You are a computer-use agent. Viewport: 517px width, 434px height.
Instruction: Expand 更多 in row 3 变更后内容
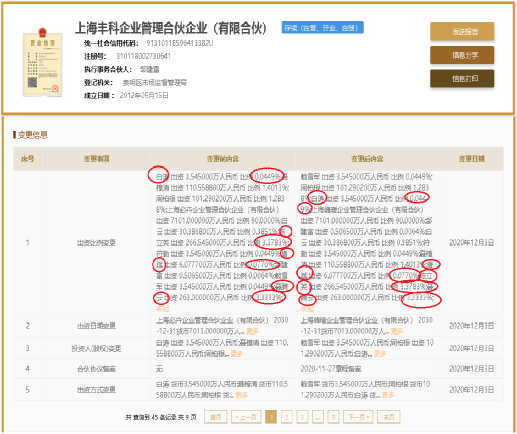380,354
